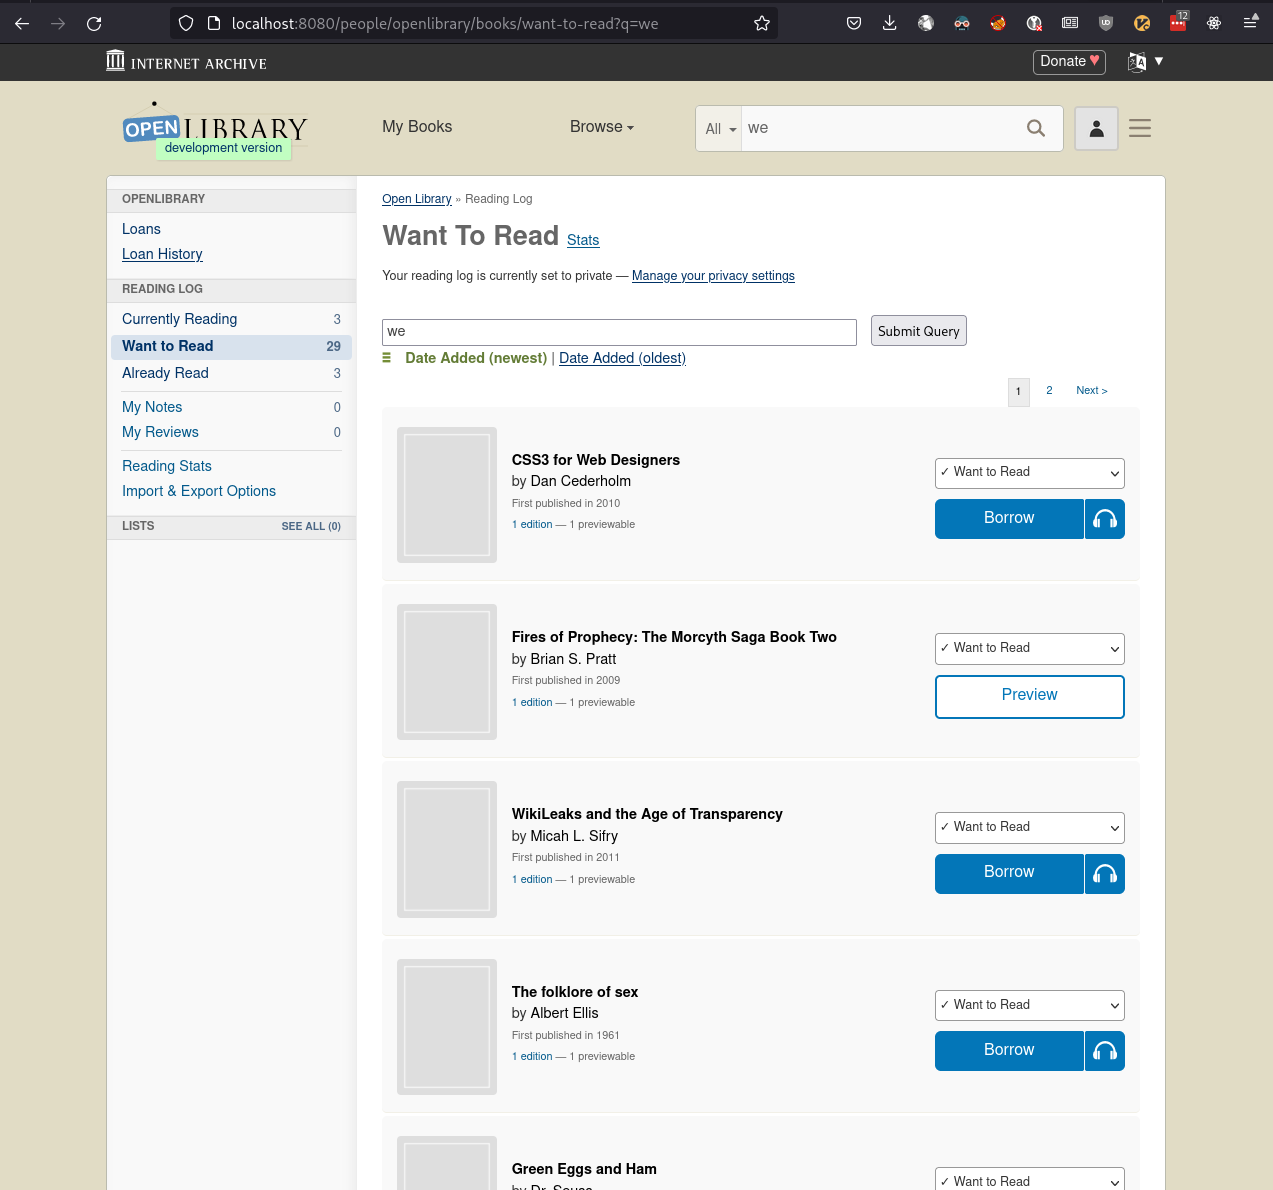Sort by Date Added (oldest)
The width and height of the screenshot is (1273, 1190).
point(622,358)
